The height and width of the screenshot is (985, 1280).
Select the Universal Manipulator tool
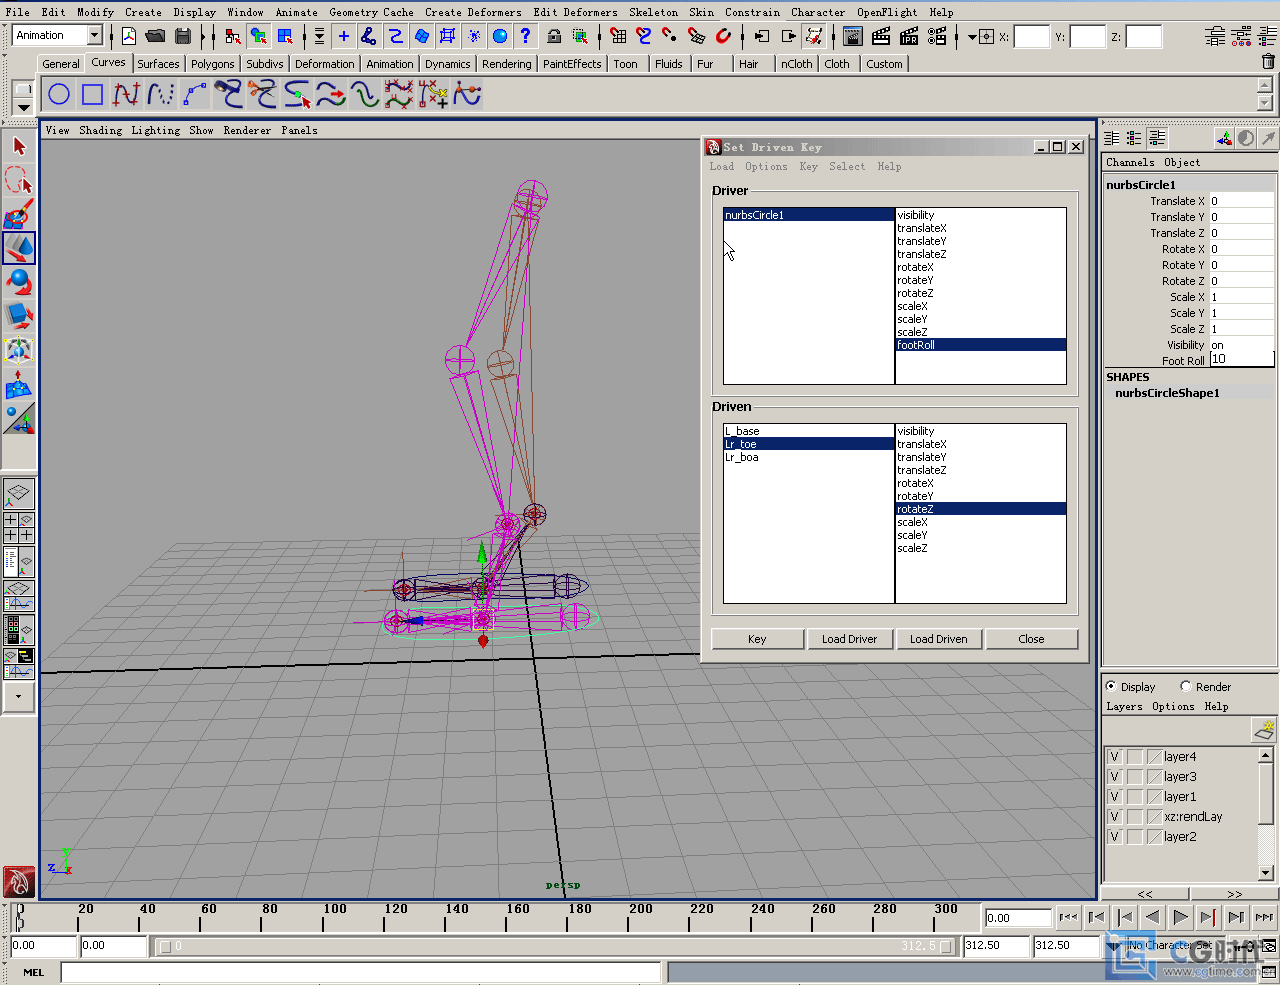pos(19,349)
